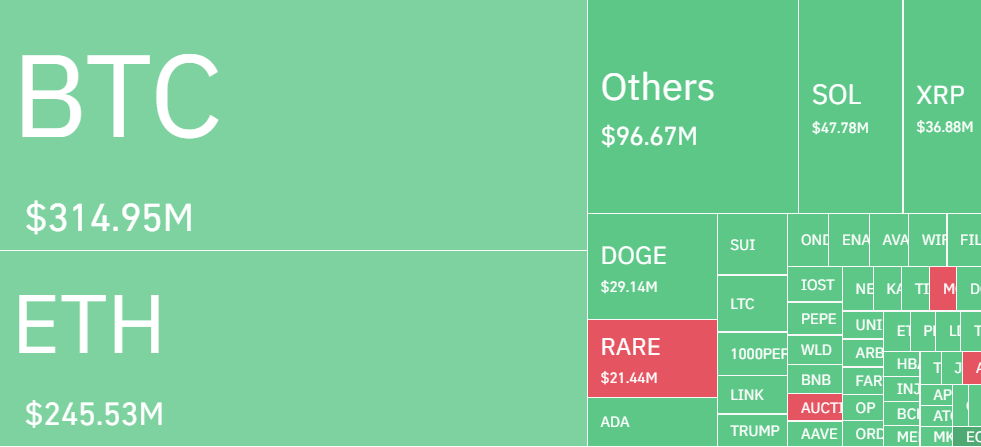
Task: Open the LTC tile
Action: (752, 303)
